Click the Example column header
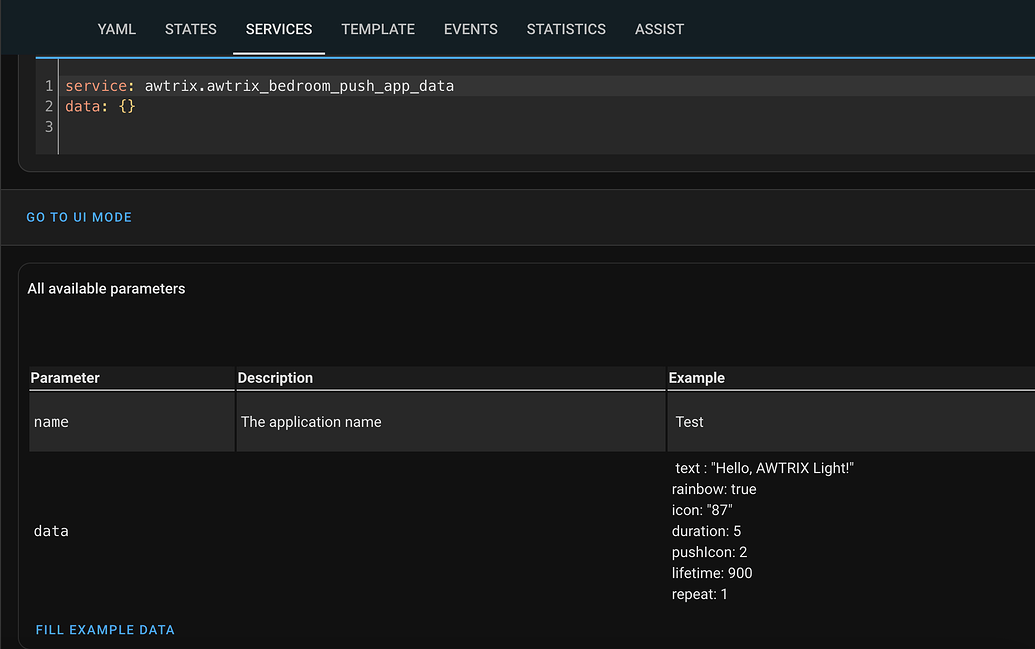The height and width of the screenshot is (649, 1035). pos(696,378)
